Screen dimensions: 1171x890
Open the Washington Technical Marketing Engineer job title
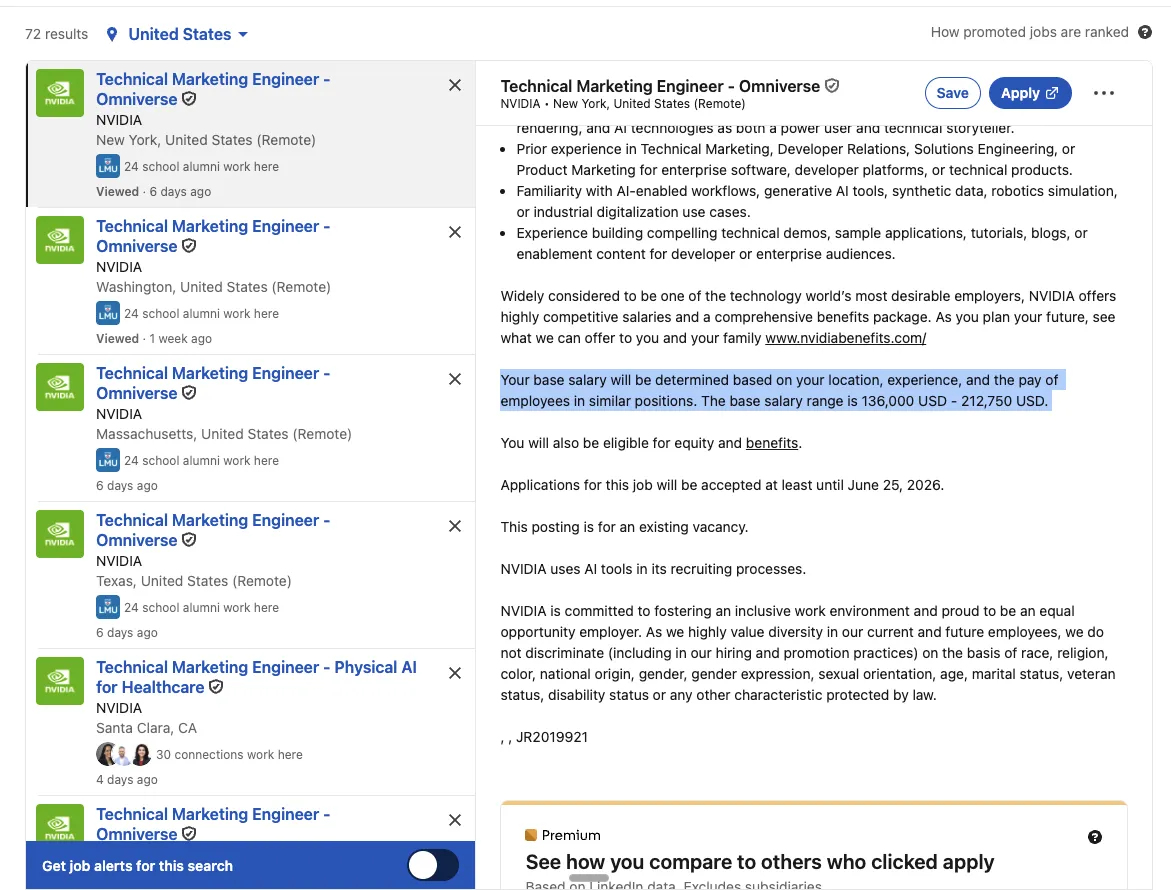pyautogui.click(x=213, y=236)
